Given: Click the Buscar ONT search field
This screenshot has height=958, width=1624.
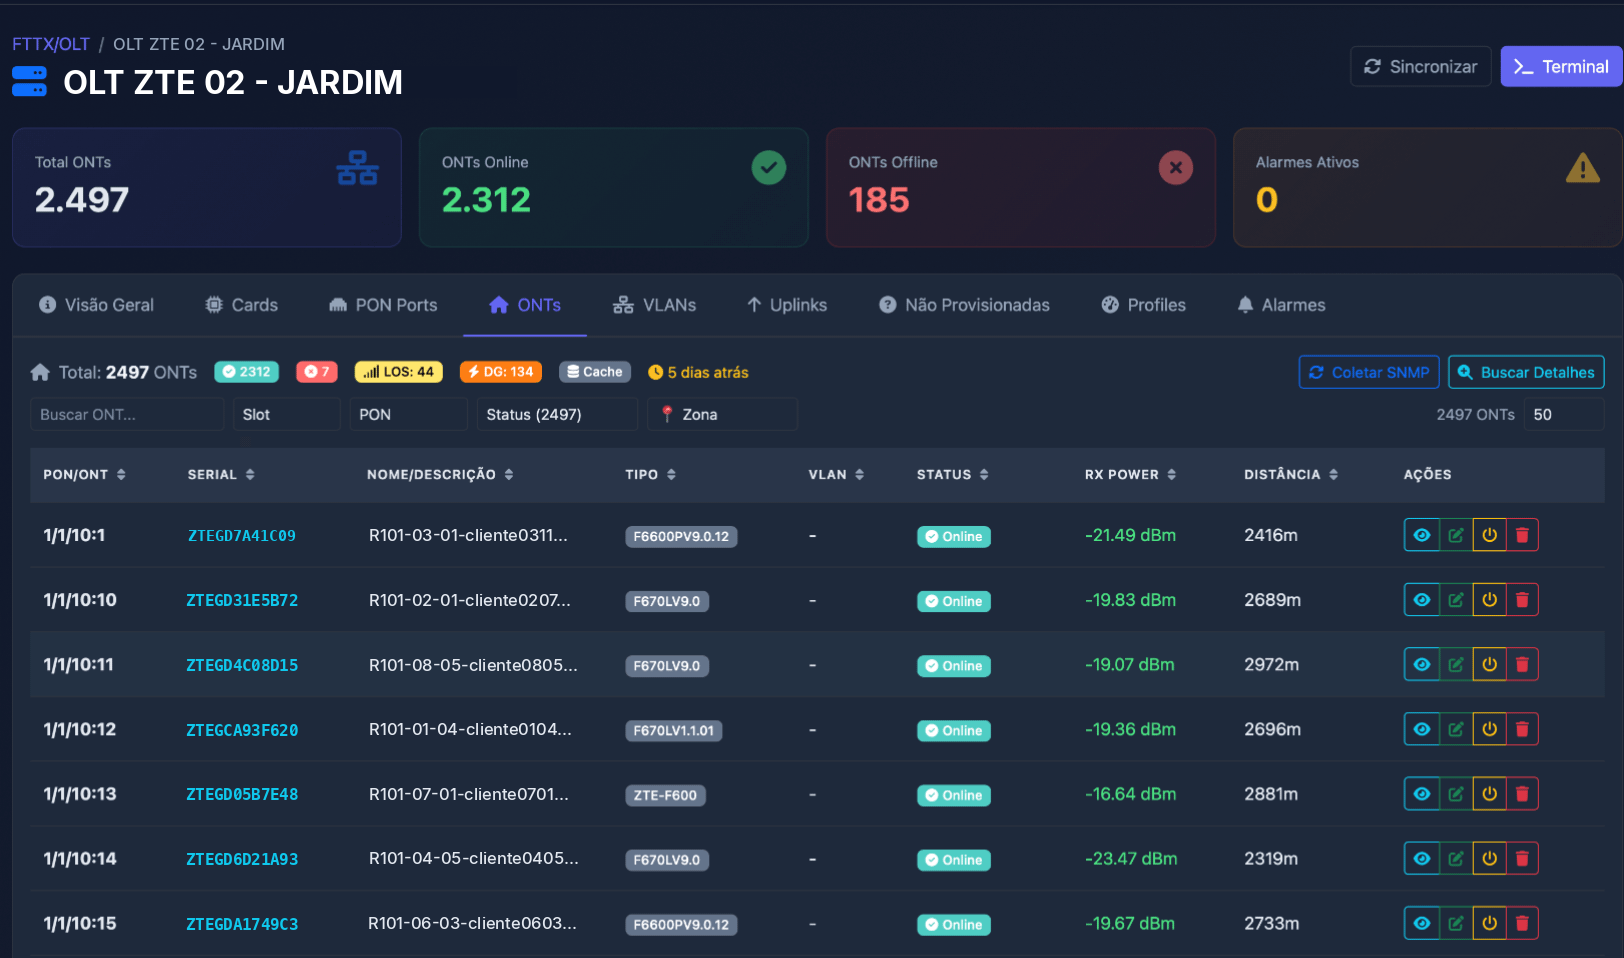Looking at the screenshot, I should pyautogui.click(x=127, y=414).
